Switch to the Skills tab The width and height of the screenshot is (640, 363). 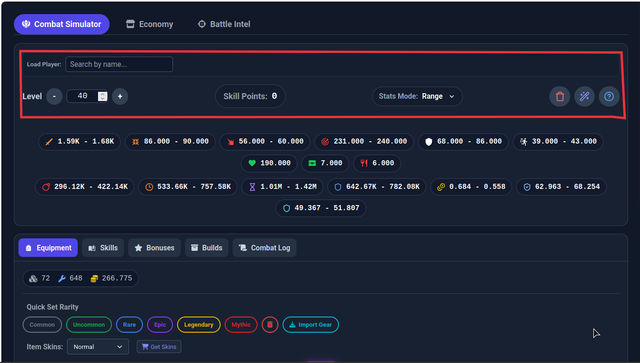pyautogui.click(x=103, y=248)
